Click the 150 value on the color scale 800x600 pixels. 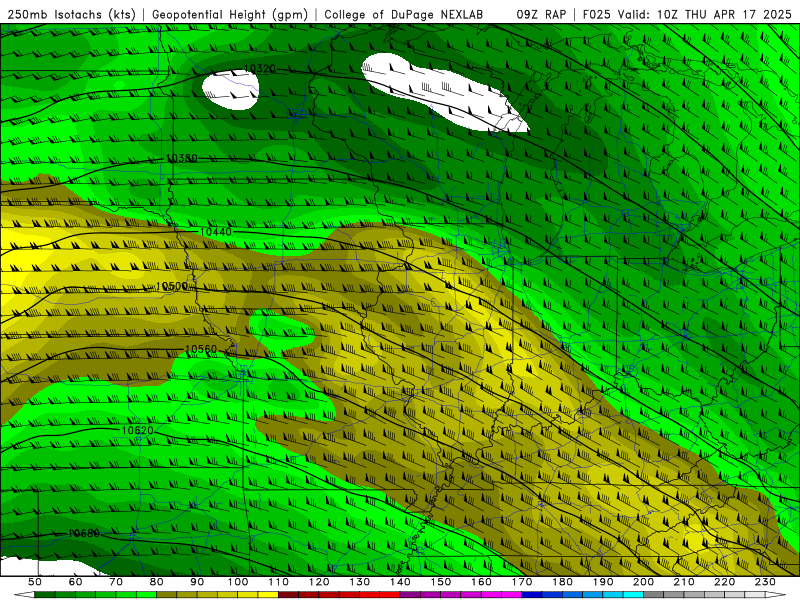pyautogui.click(x=441, y=582)
